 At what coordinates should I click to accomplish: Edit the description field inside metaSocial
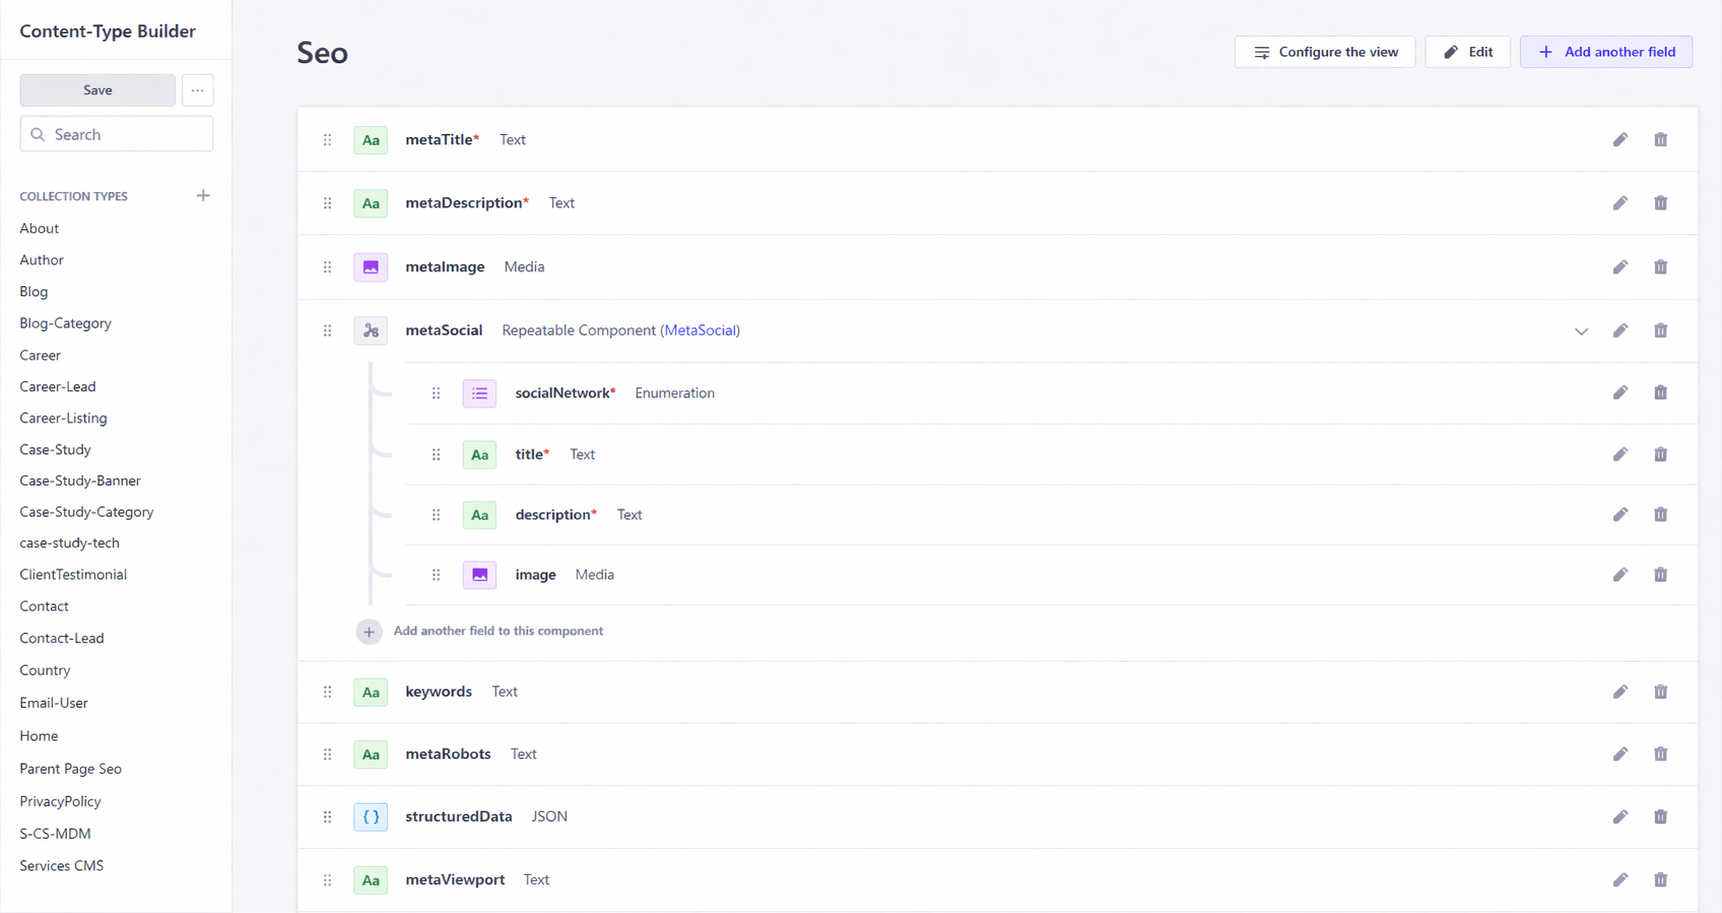1620,514
